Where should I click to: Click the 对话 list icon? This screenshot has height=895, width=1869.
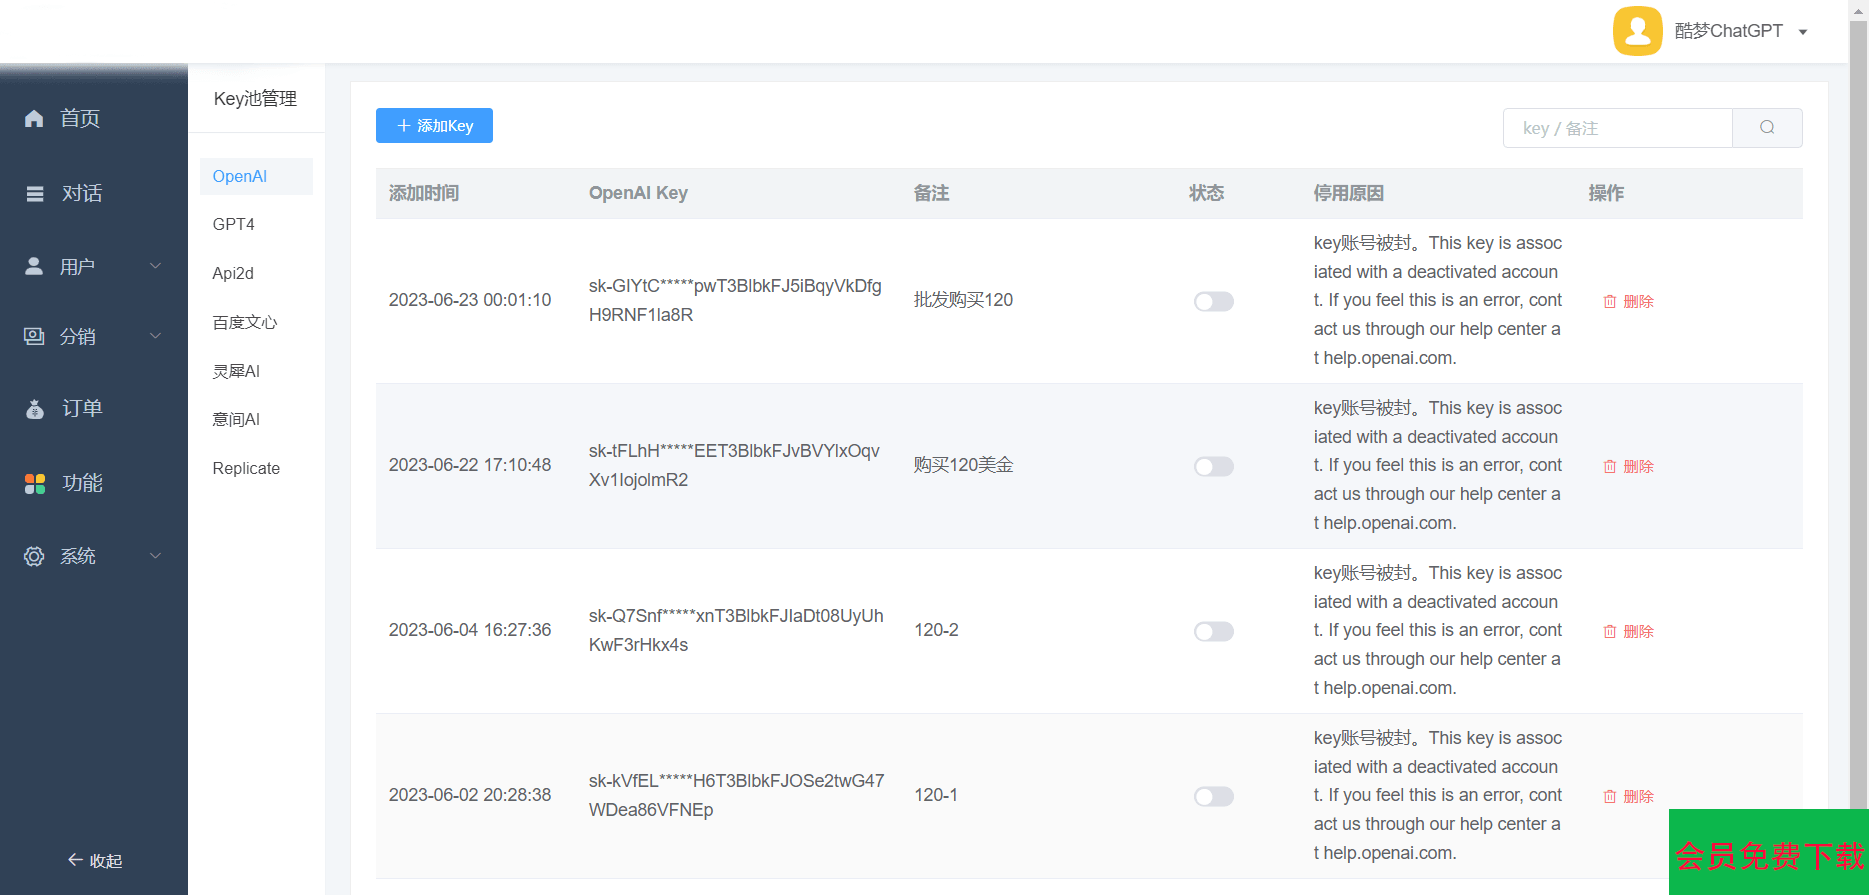pos(34,194)
